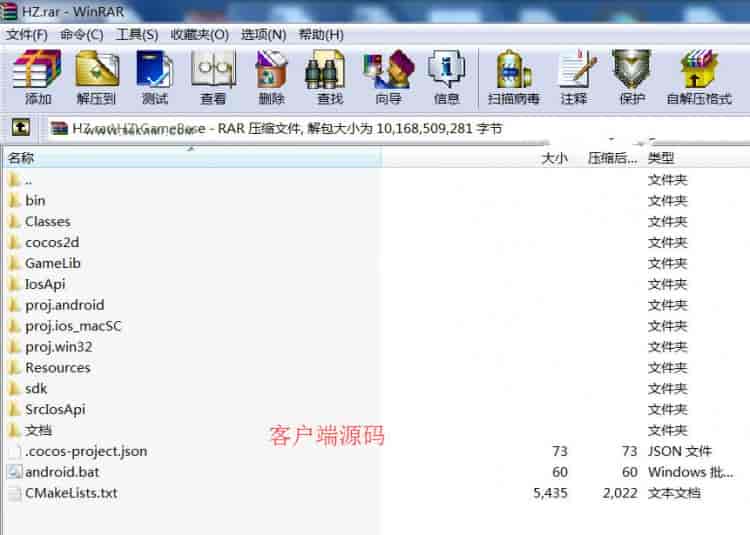Sort by Size (大小) column header
The height and width of the screenshot is (535, 750).
(554, 158)
